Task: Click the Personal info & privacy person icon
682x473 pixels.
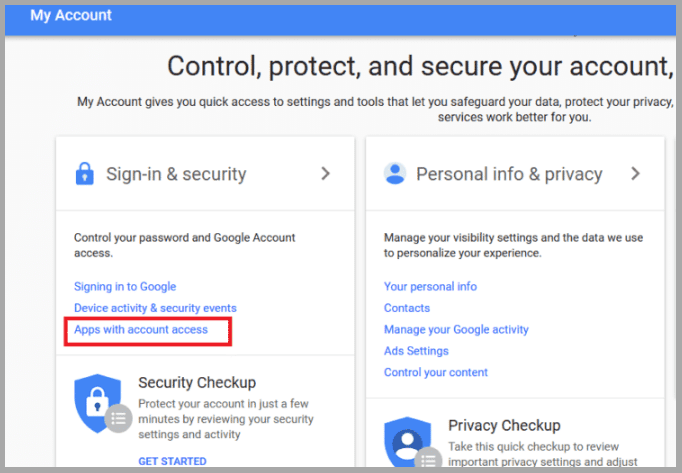Action: (x=395, y=174)
